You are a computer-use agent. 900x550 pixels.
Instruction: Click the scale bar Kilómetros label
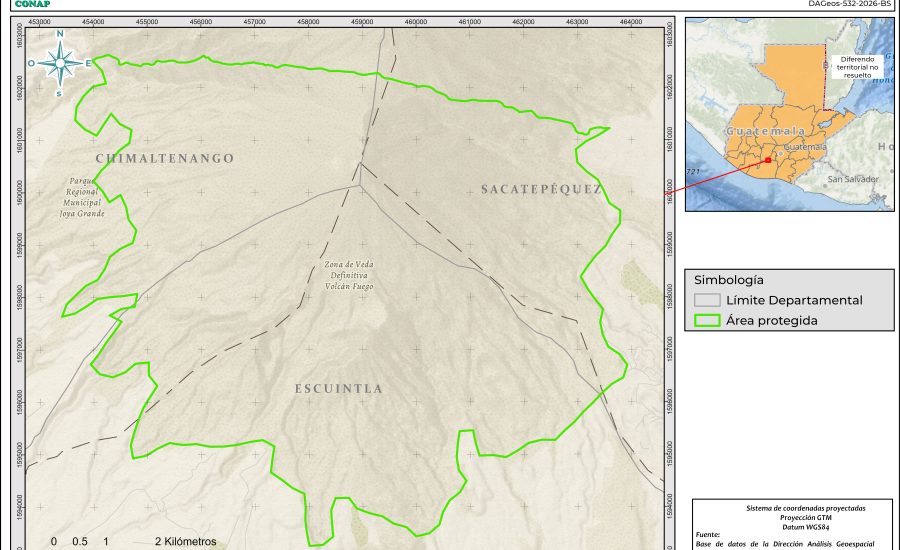pos(185,541)
